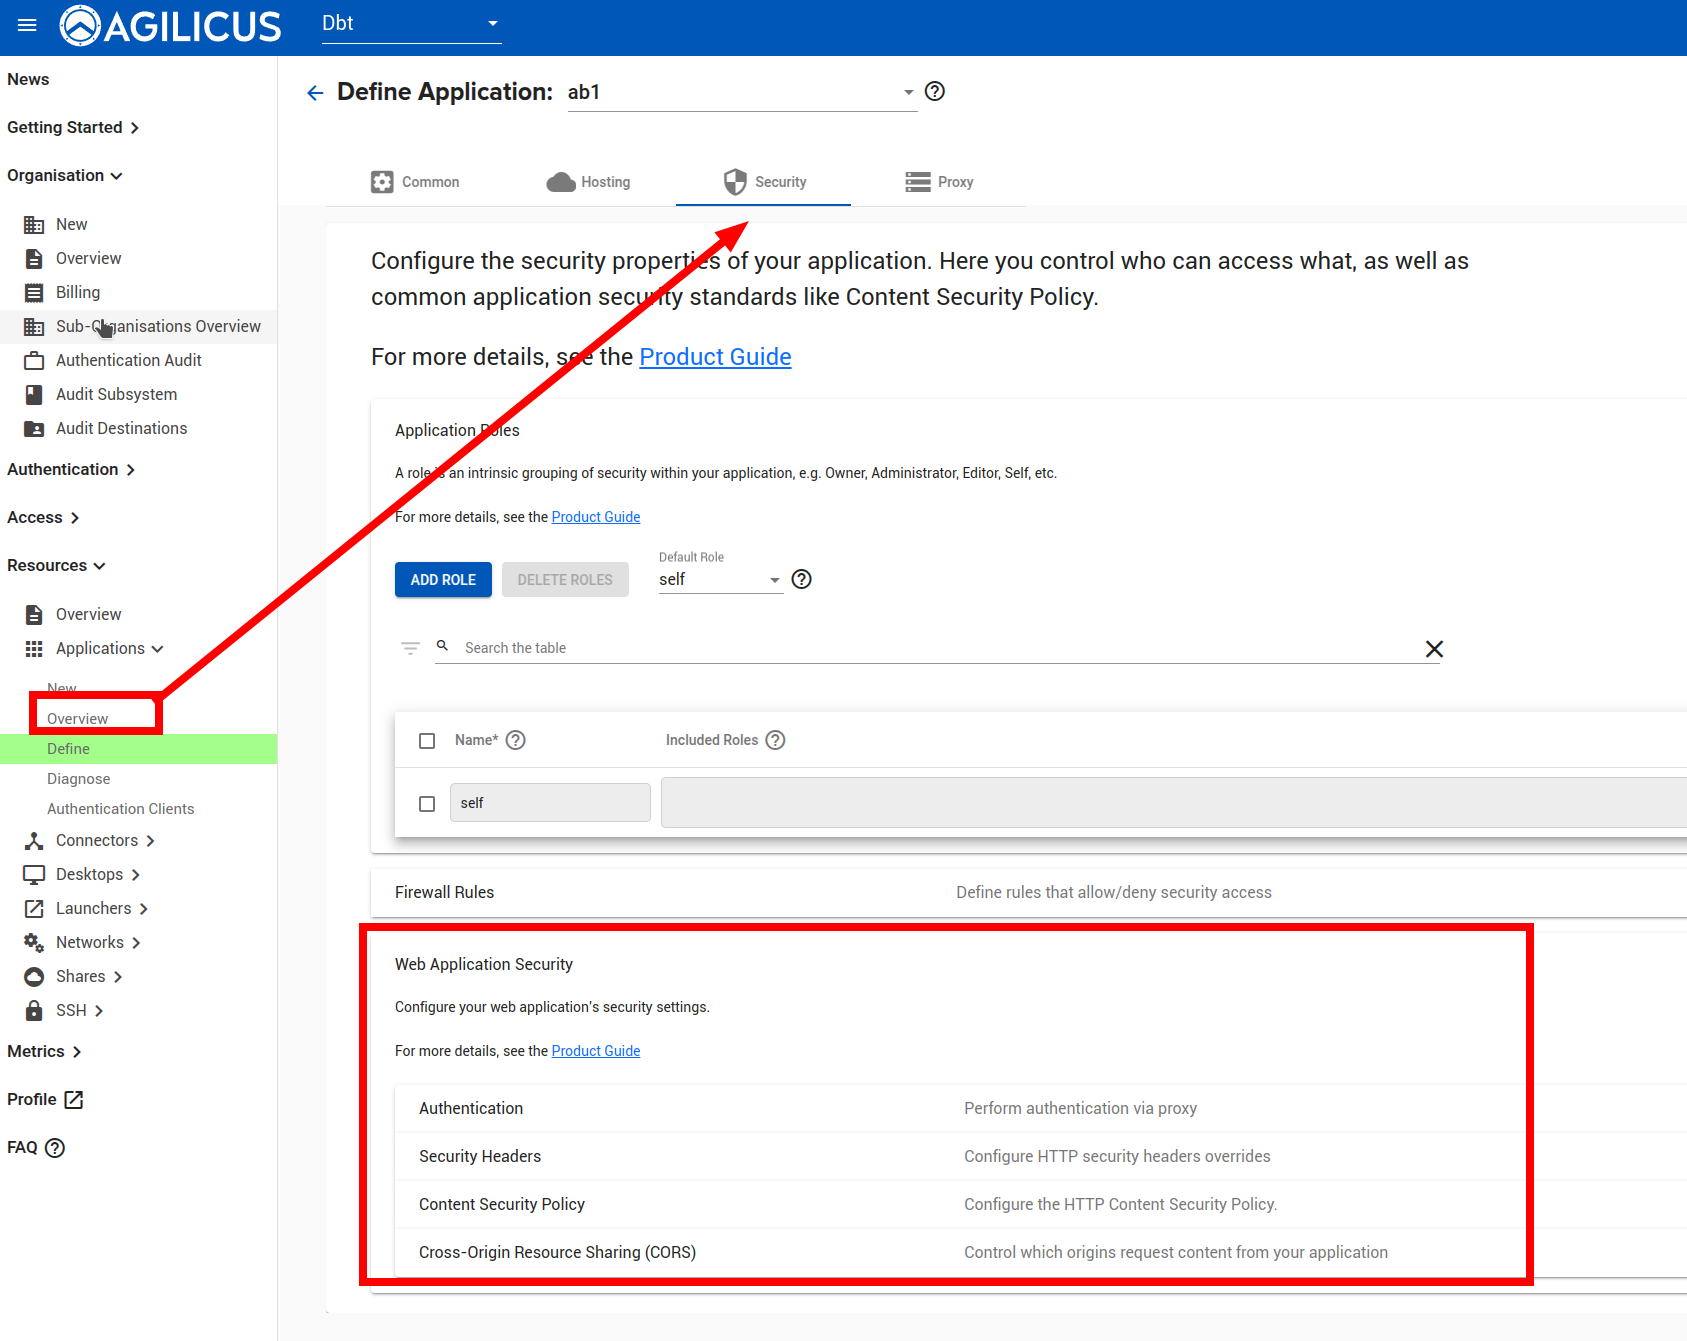
Task: Open the Default Role self dropdown
Action: (720, 579)
